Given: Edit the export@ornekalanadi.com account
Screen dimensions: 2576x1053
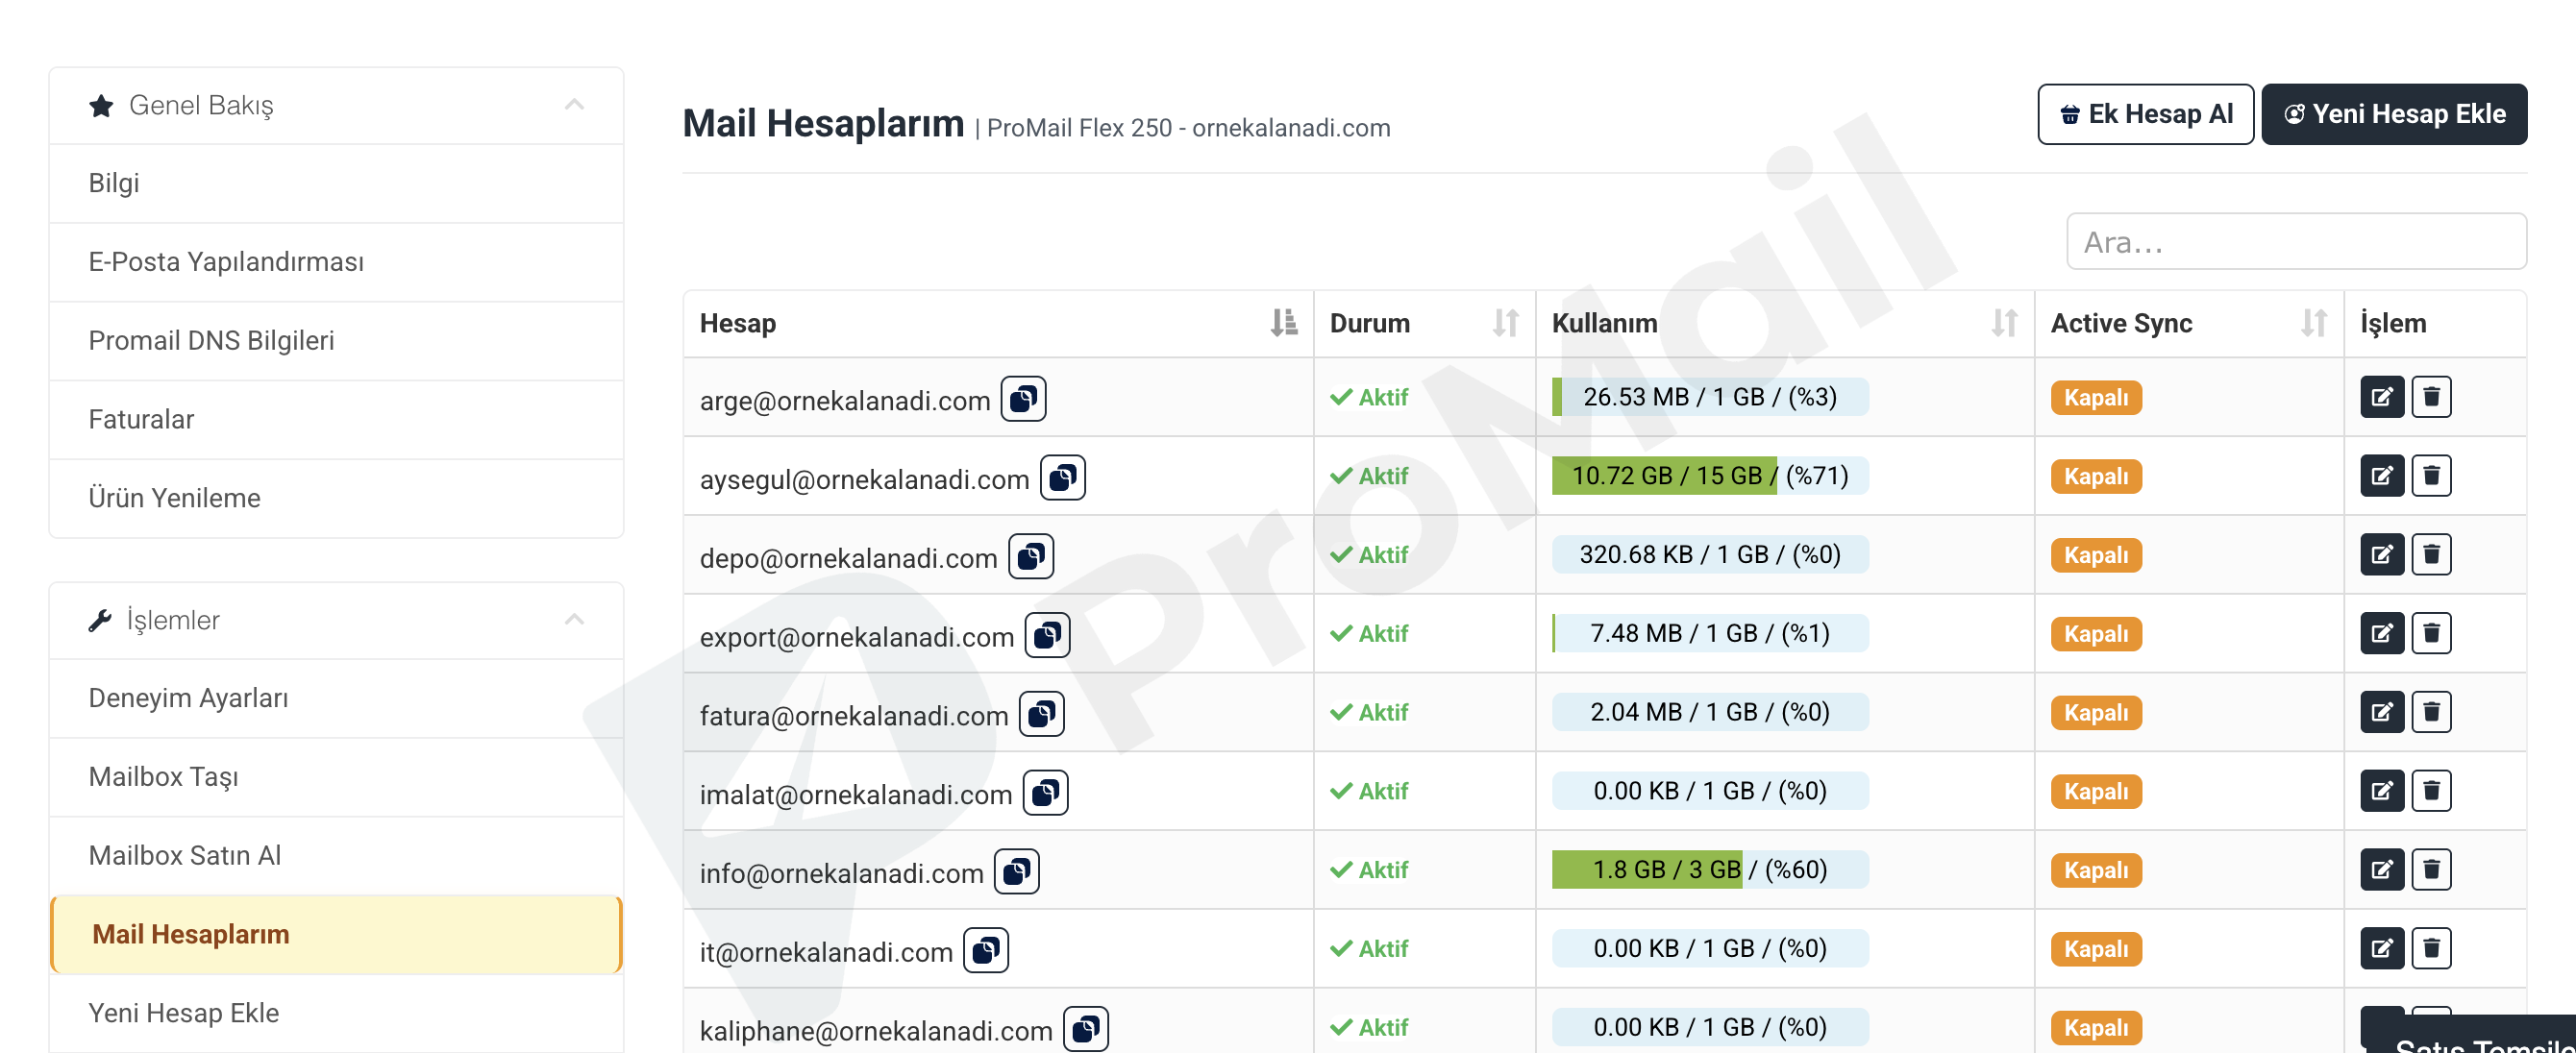Looking at the screenshot, I should point(2382,633).
